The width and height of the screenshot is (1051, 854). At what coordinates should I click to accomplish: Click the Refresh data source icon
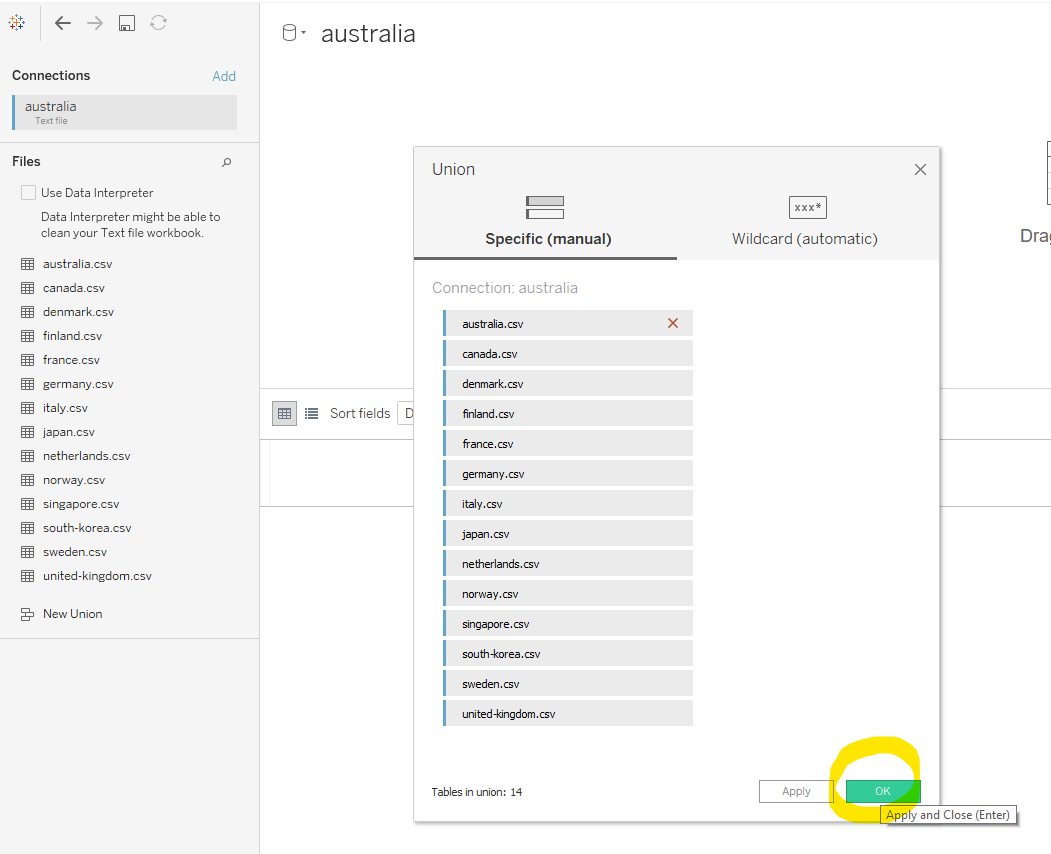pyautogui.click(x=158, y=22)
